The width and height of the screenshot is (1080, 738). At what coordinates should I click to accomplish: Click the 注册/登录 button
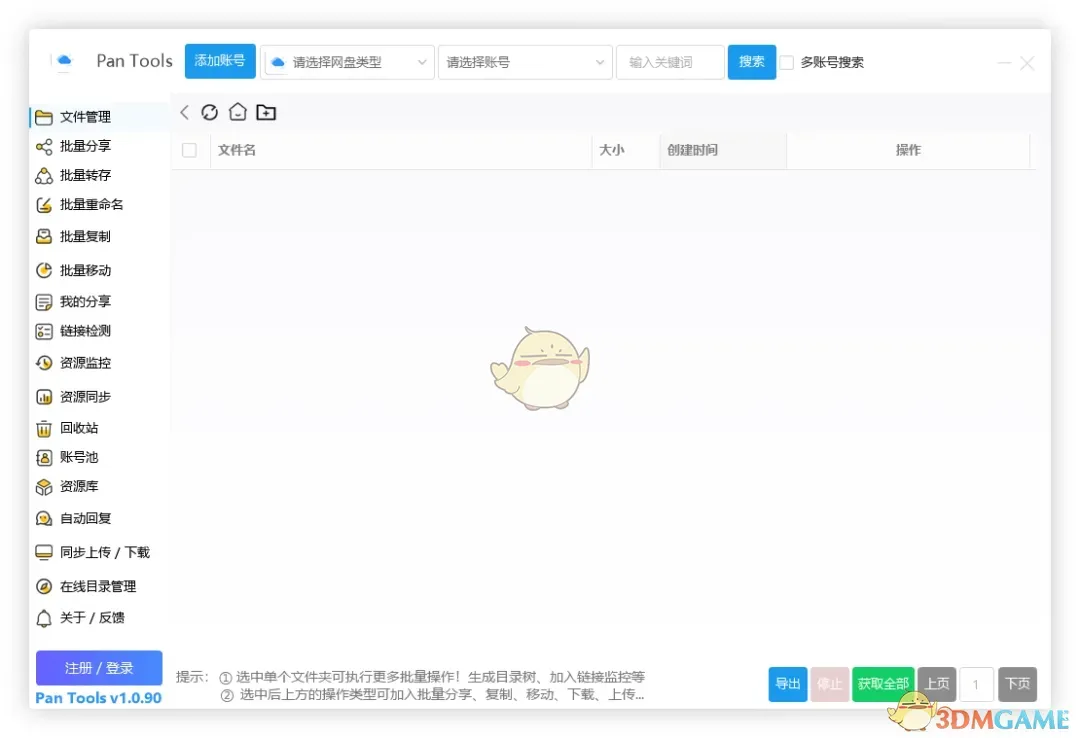tap(98, 669)
